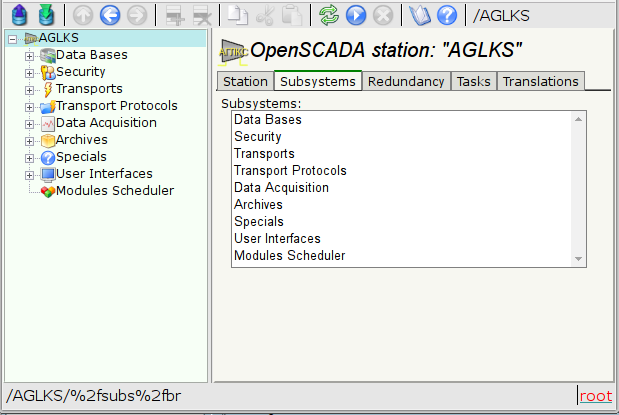The height and width of the screenshot is (415, 619).
Task: Open the Redundancy tab
Action: pos(406,82)
